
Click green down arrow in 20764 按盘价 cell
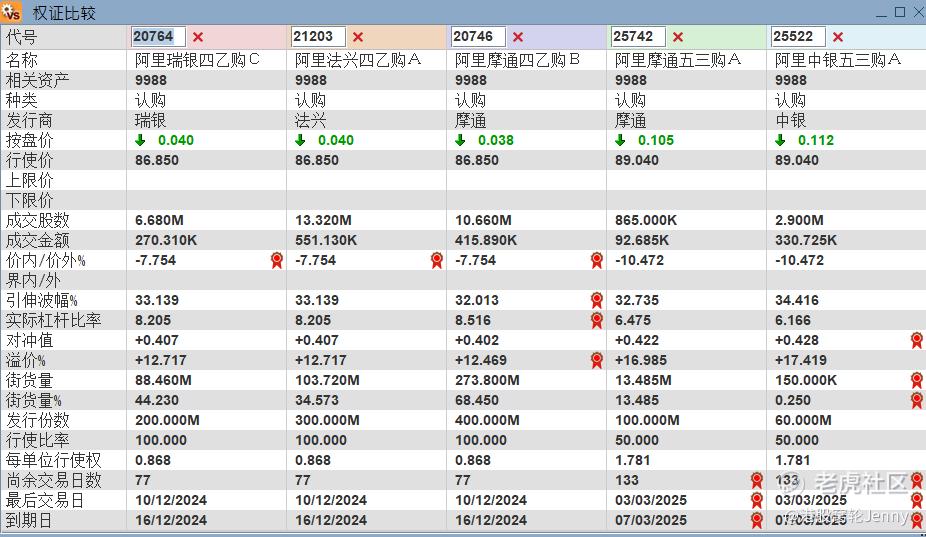pyautogui.click(x=140, y=140)
